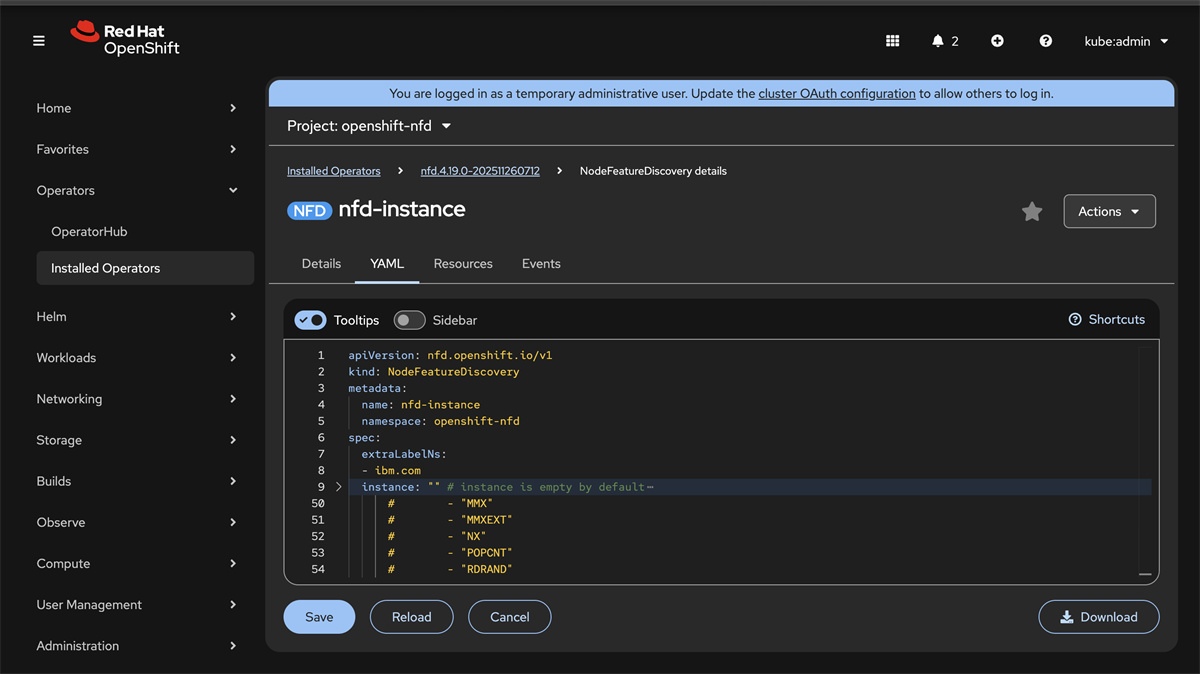Unfold the collapsed line 9 code arrow
1200x674 pixels.
tap(339, 487)
